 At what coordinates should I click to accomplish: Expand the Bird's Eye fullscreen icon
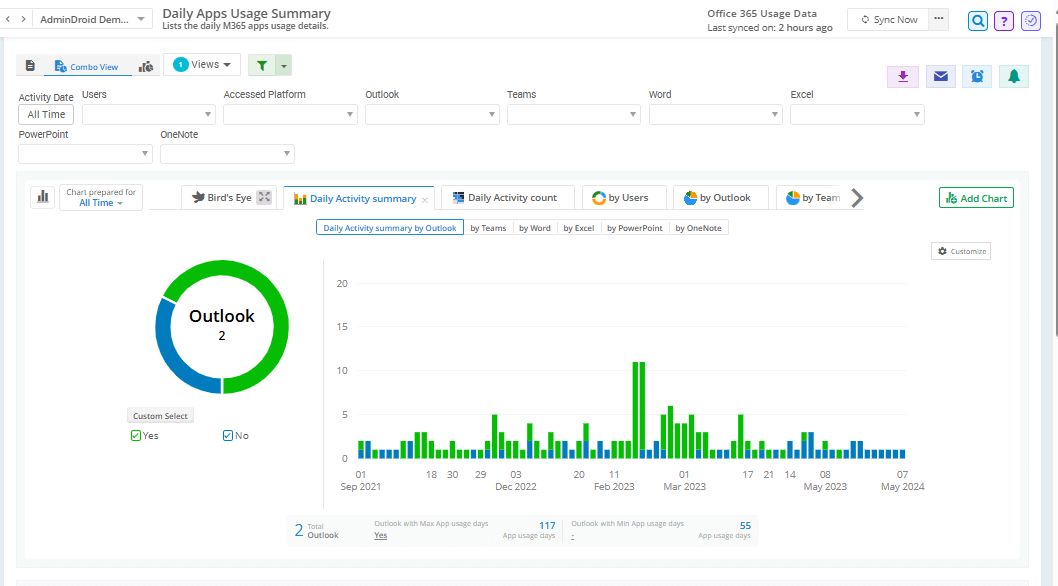[264, 198]
